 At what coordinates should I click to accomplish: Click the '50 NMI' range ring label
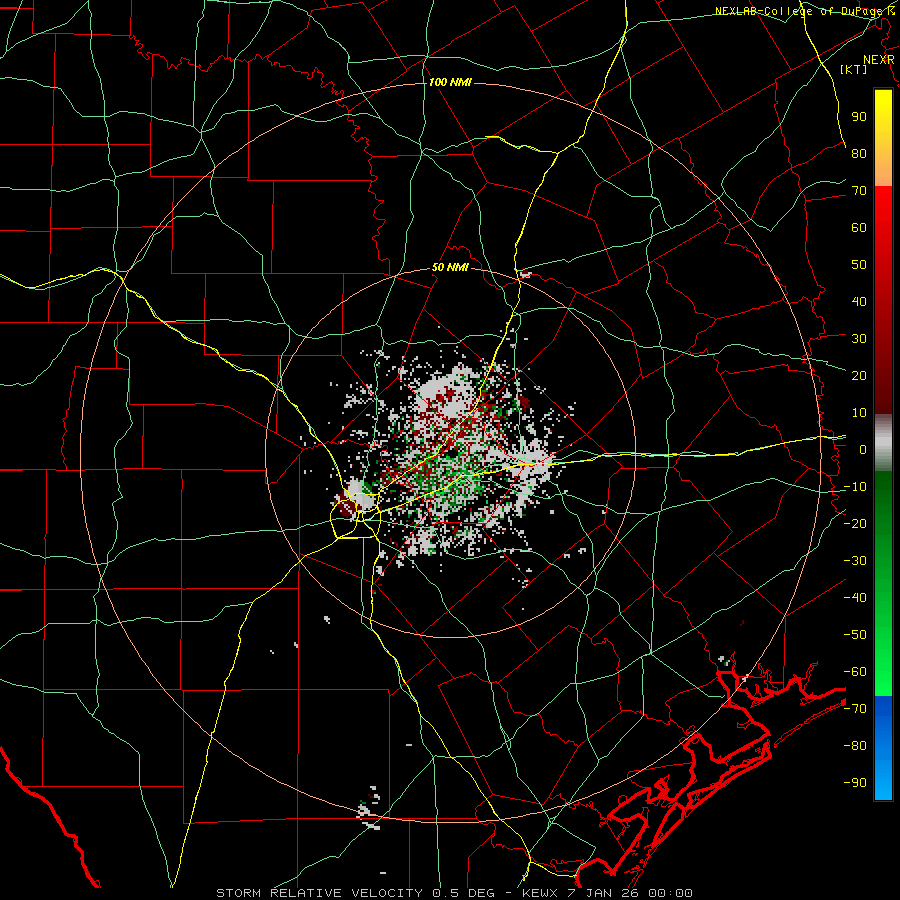(450, 267)
